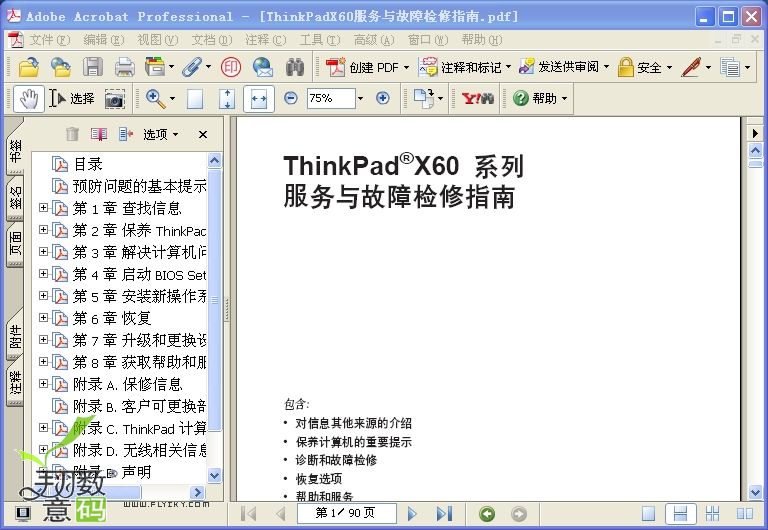Go to the previous page
Image resolution: width=768 pixels, height=530 pixels.
[x=280, y=513]
